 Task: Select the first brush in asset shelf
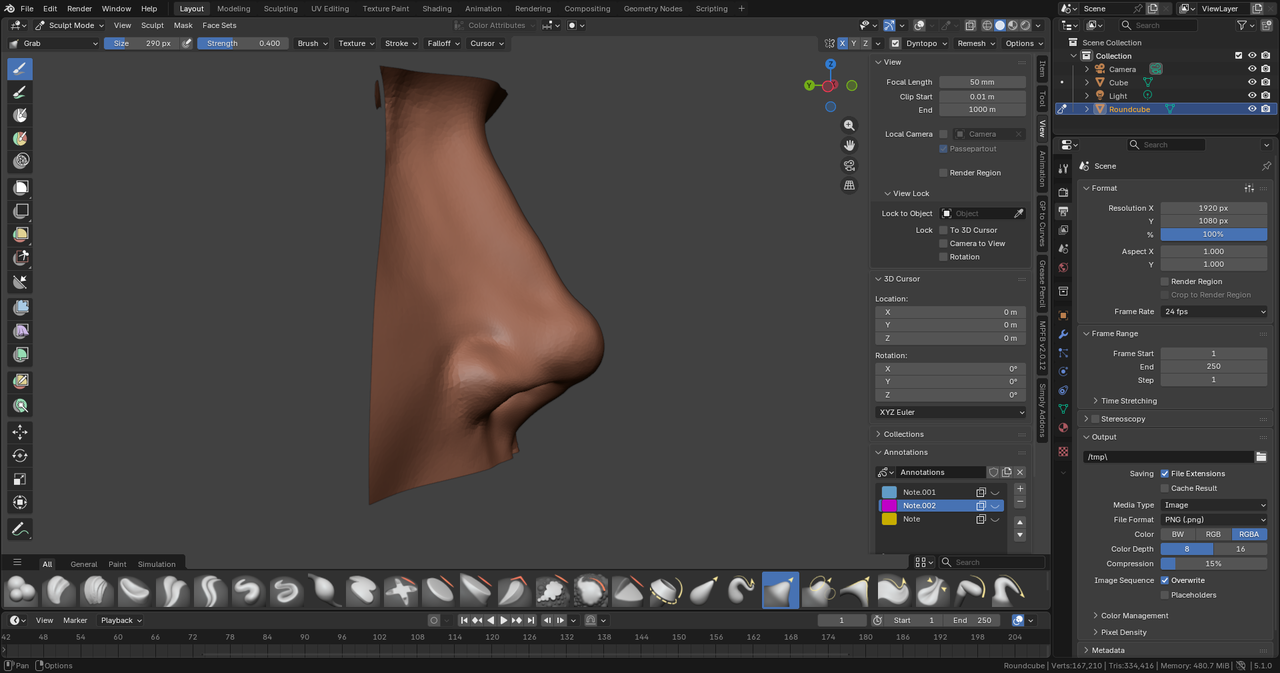tap(21, 590)
